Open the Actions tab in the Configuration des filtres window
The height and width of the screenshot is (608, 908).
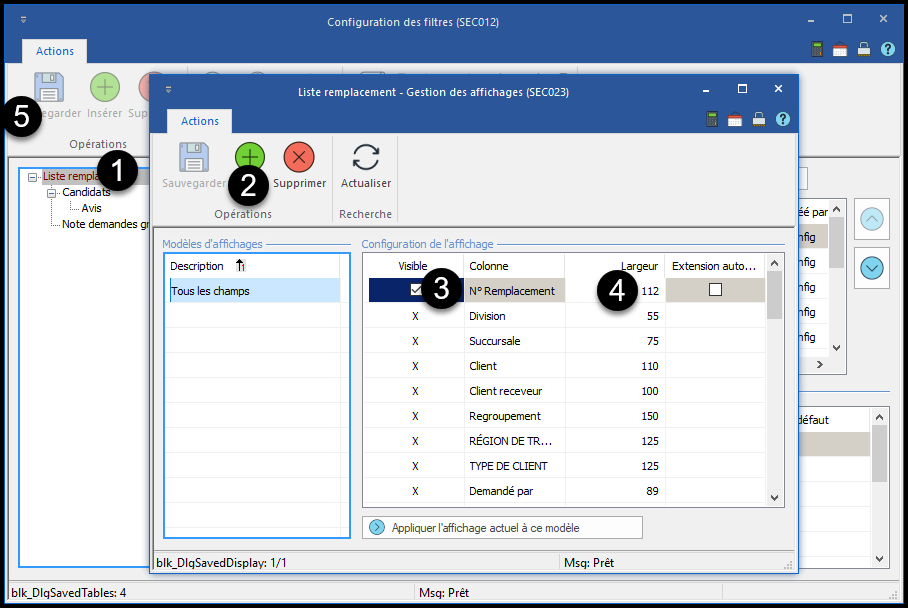[x=55, y=51]
